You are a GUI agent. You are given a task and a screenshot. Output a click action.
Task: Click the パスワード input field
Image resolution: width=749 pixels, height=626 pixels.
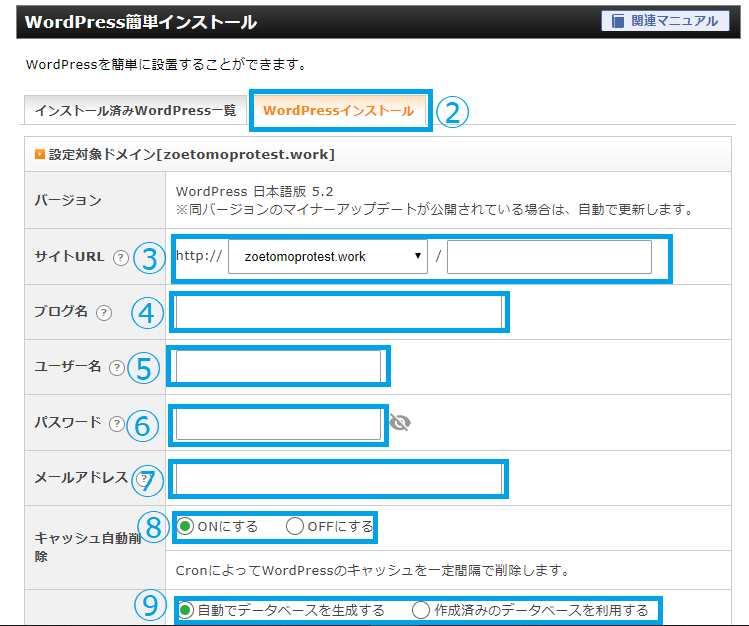click(278, 423)
